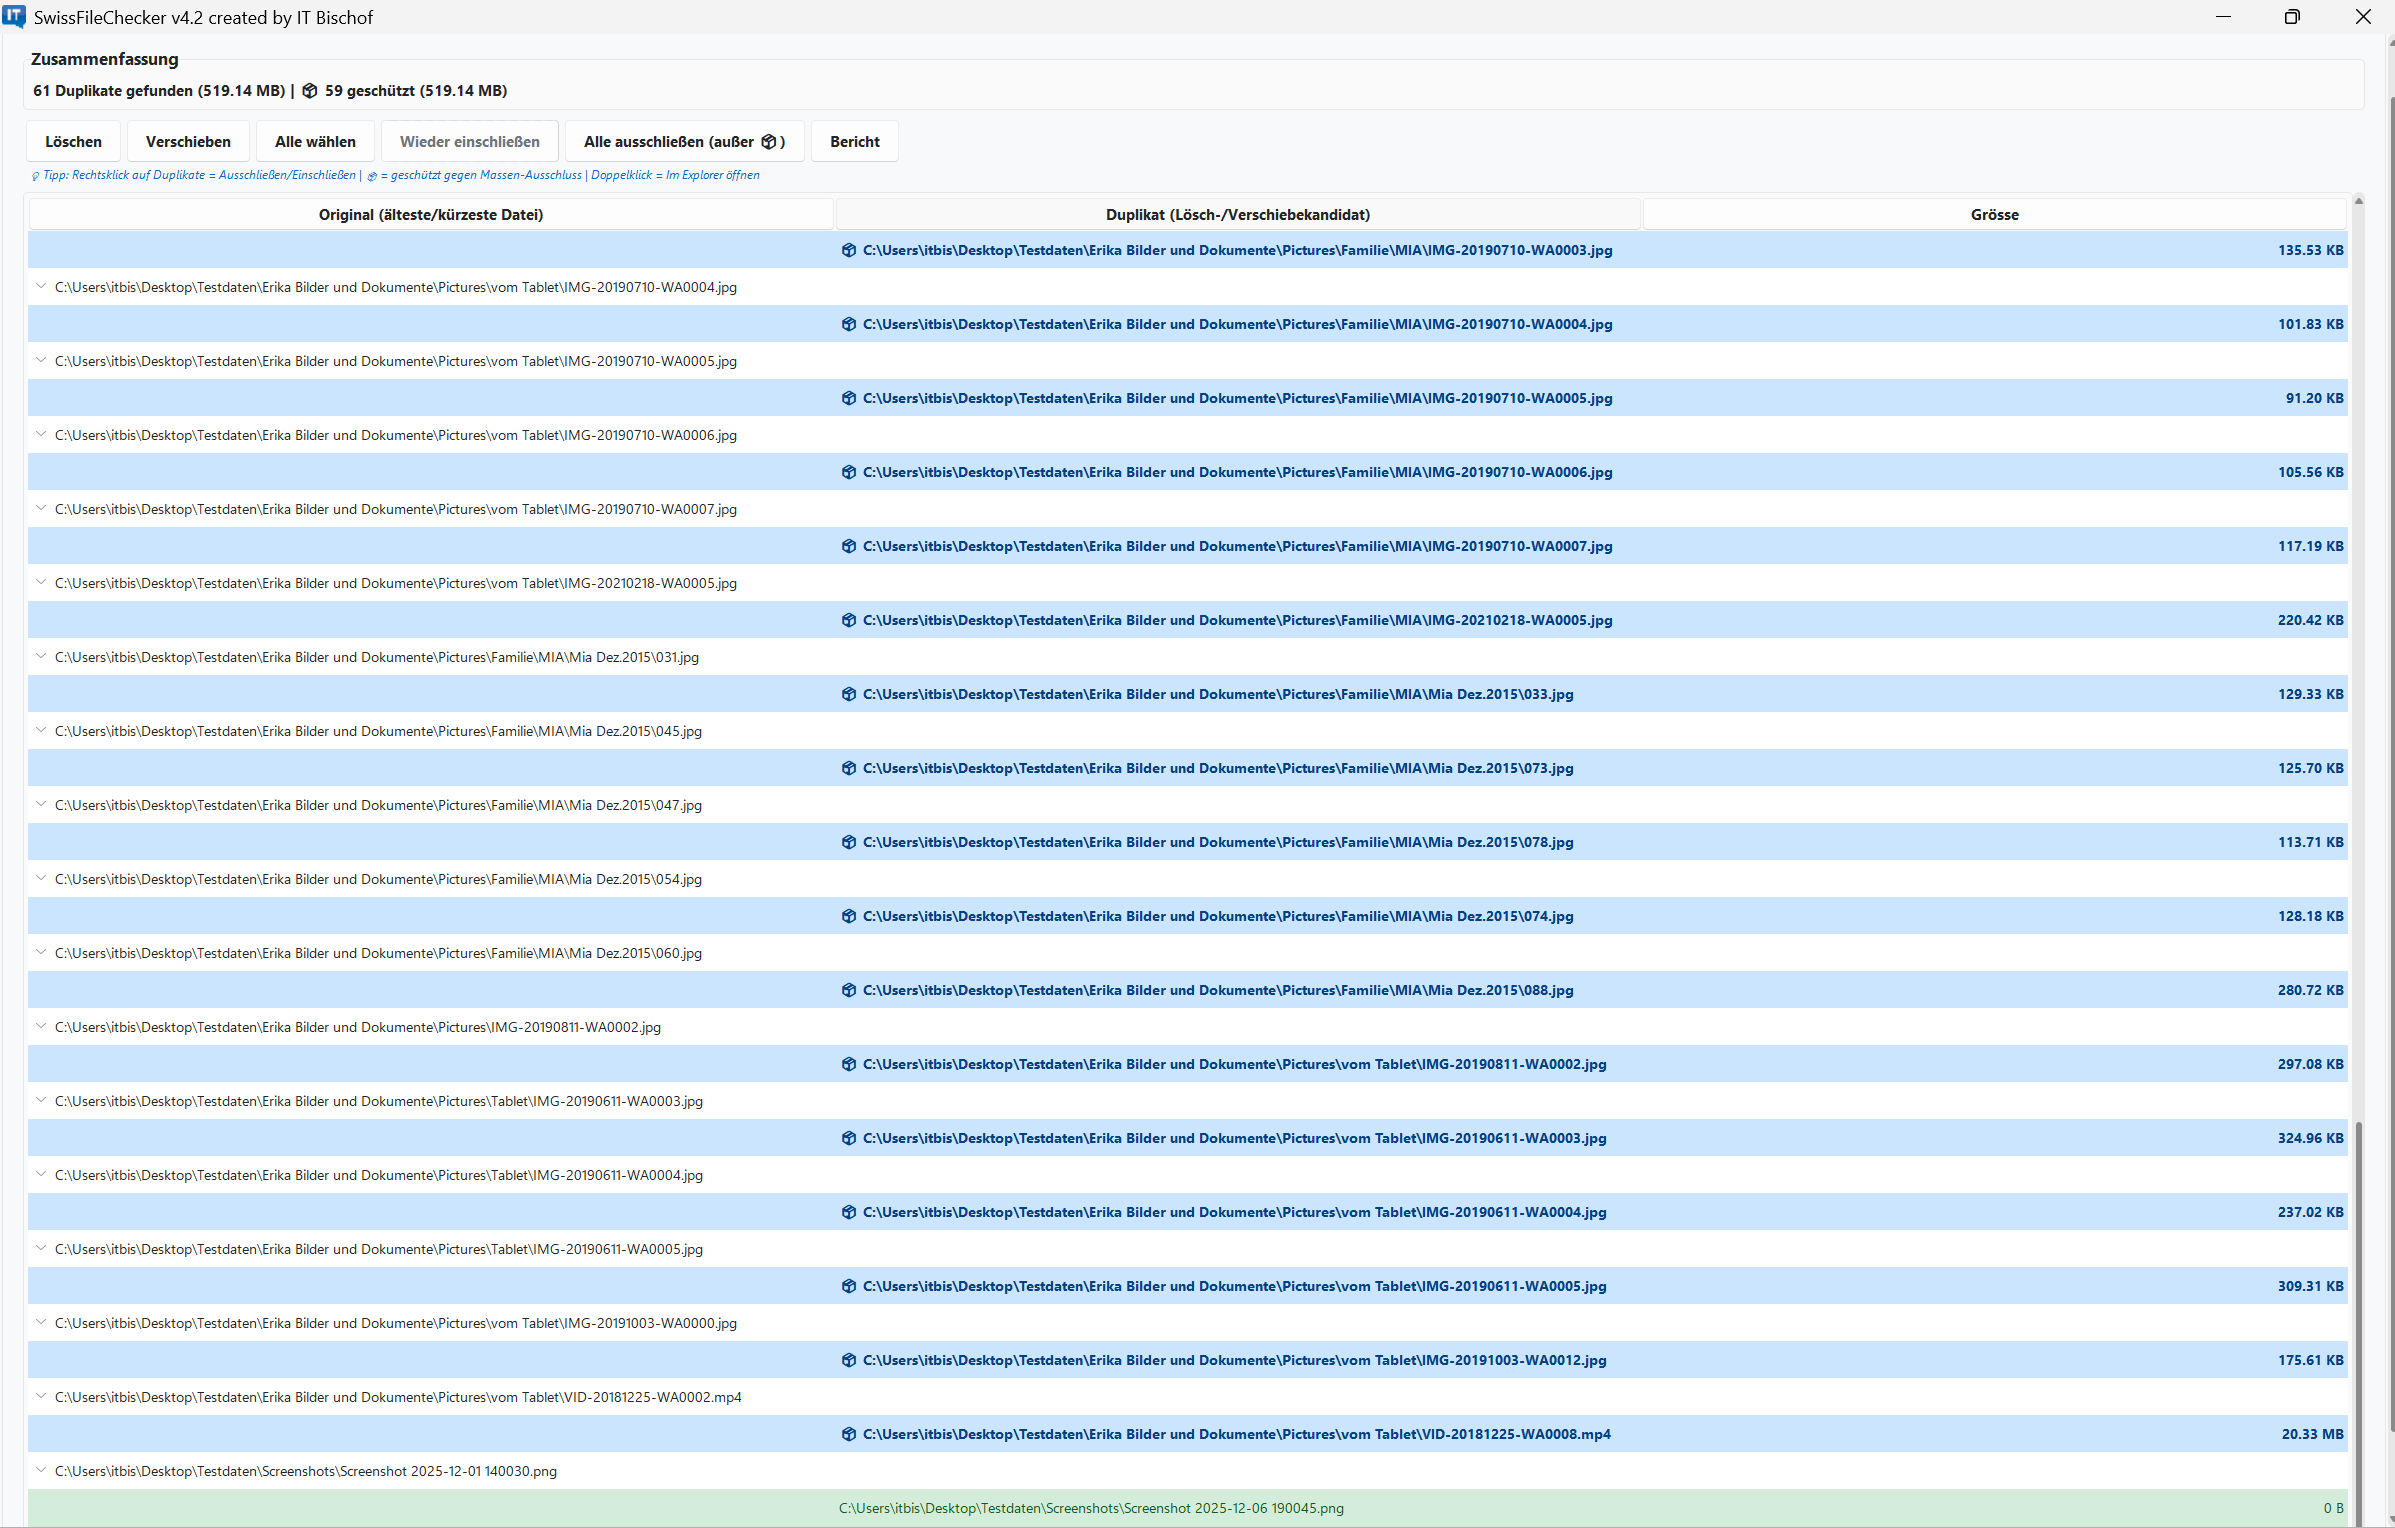
Task: Select the green Screenshot 2025-12-06 190045.png row
Action: (1091, 1508)
